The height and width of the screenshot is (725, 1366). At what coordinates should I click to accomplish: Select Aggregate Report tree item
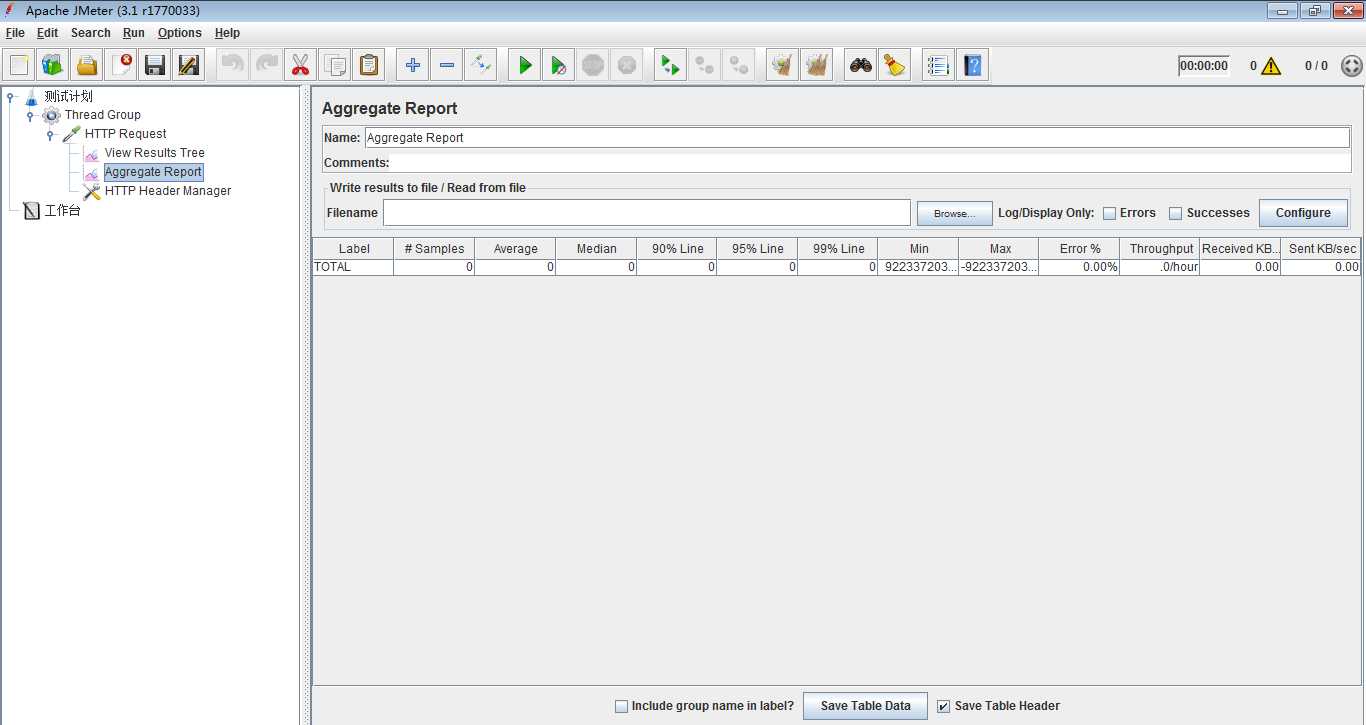pos(153,172)
